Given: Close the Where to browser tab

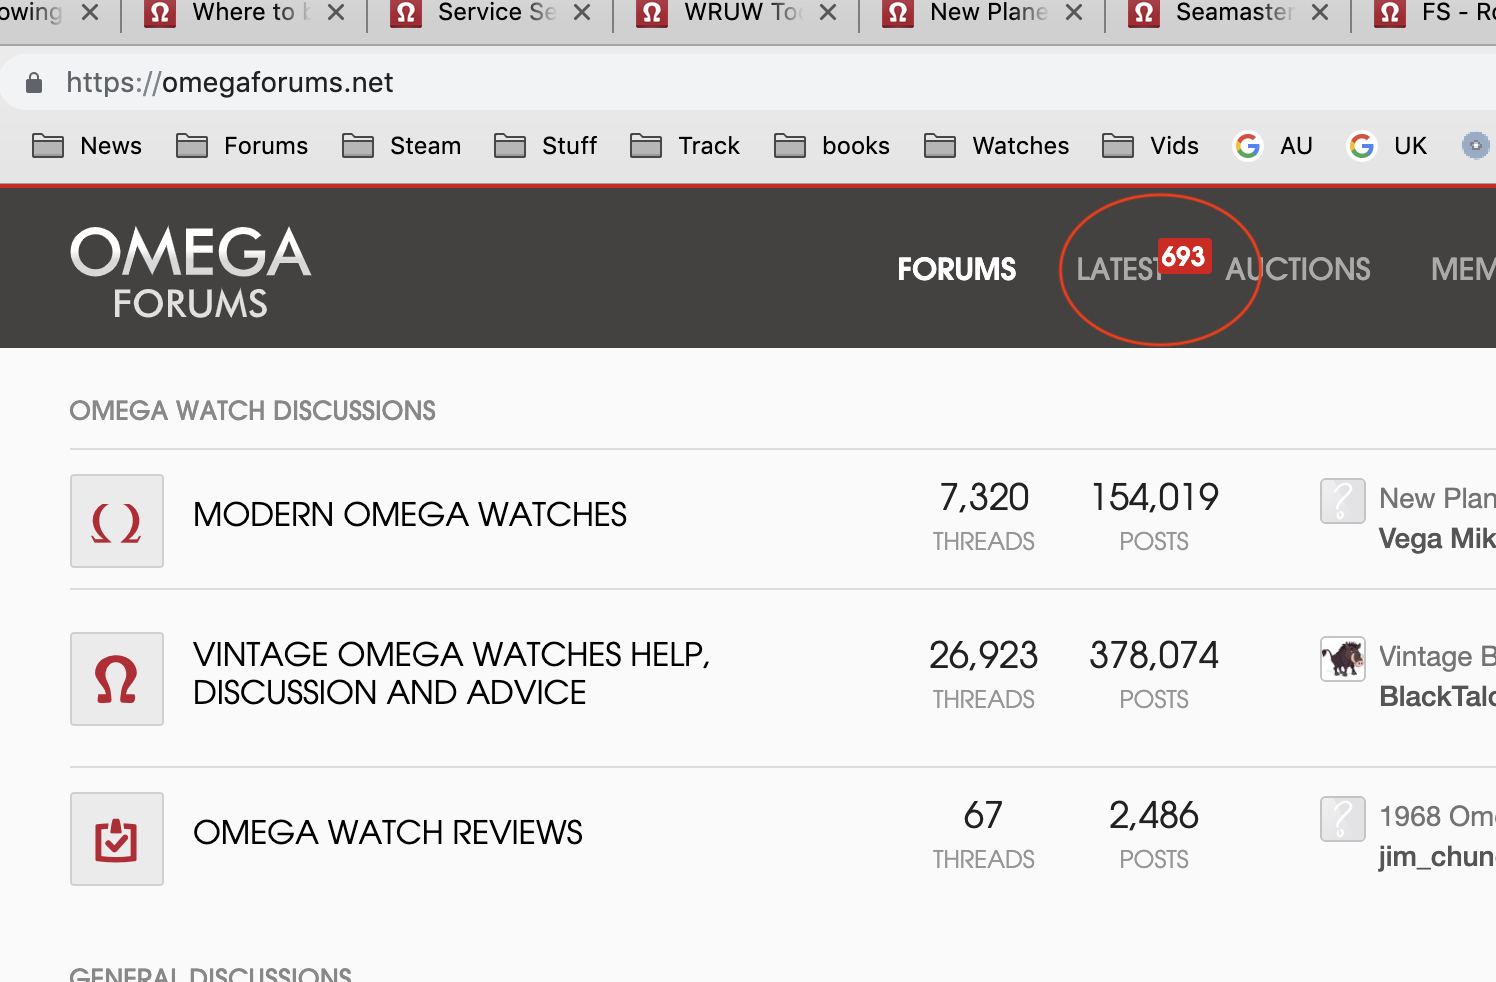Looking at the screenshot, I should tap(336, 13).
